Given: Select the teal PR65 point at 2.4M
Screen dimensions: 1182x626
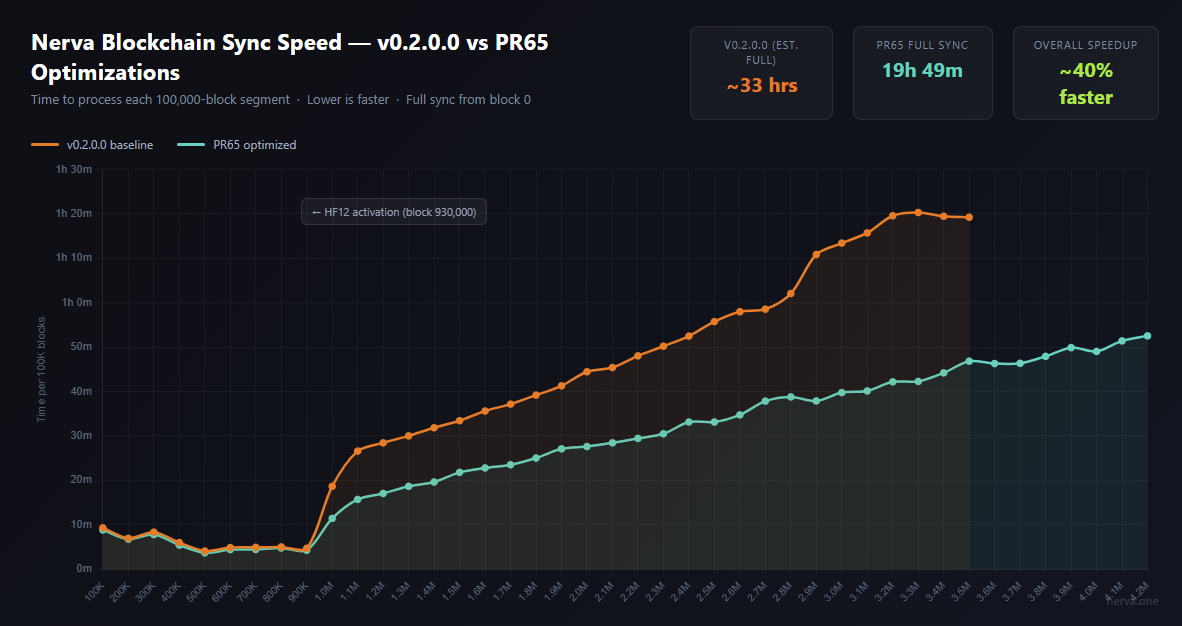Looking at the screenshot, I should coord(688,422).
